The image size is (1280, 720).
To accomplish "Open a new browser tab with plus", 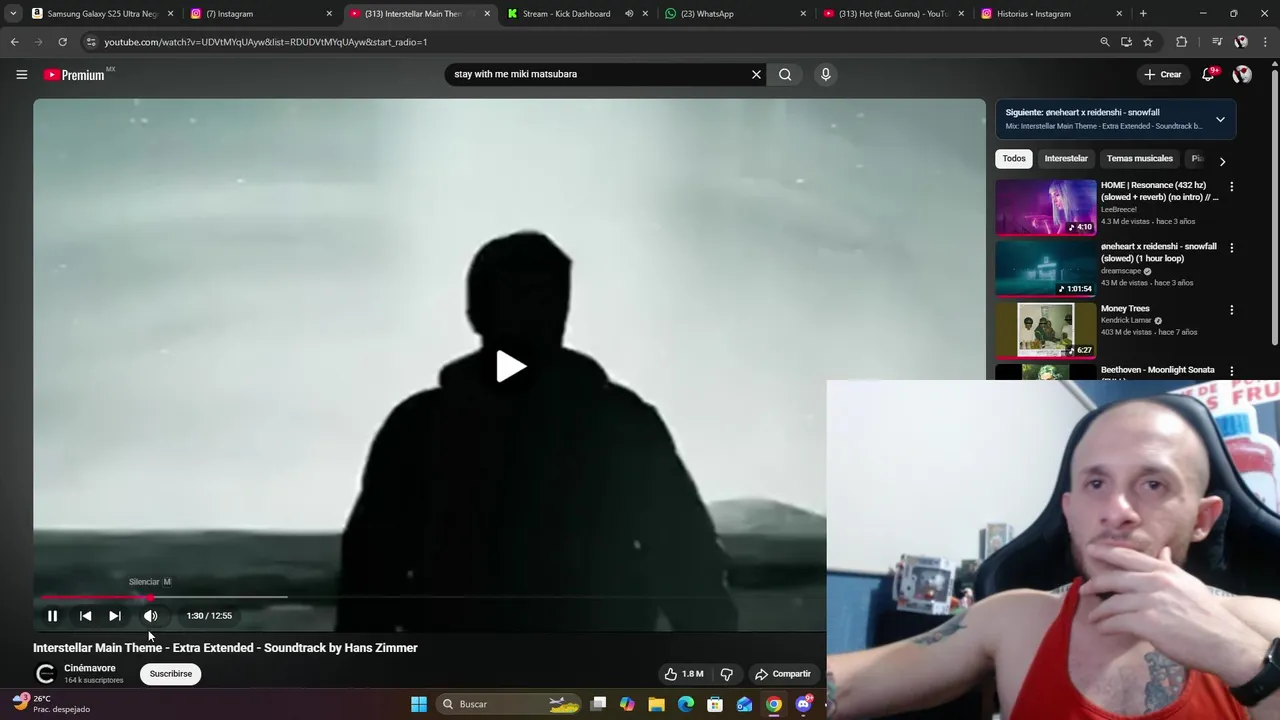I will coord(1143,14).
